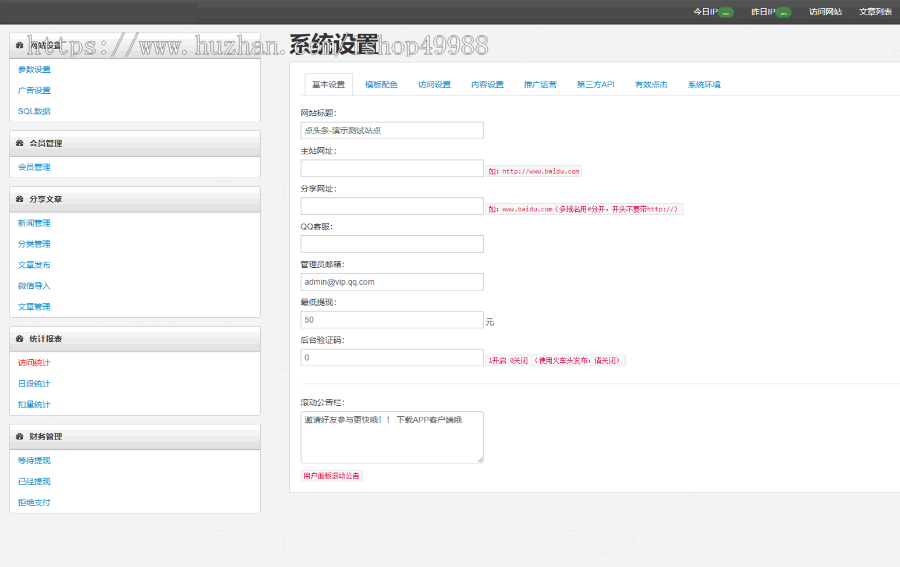The width and height of the screenshot is (900, 567).
Task: Click the green badge next to 今日IP
Action: pos(726,12)
